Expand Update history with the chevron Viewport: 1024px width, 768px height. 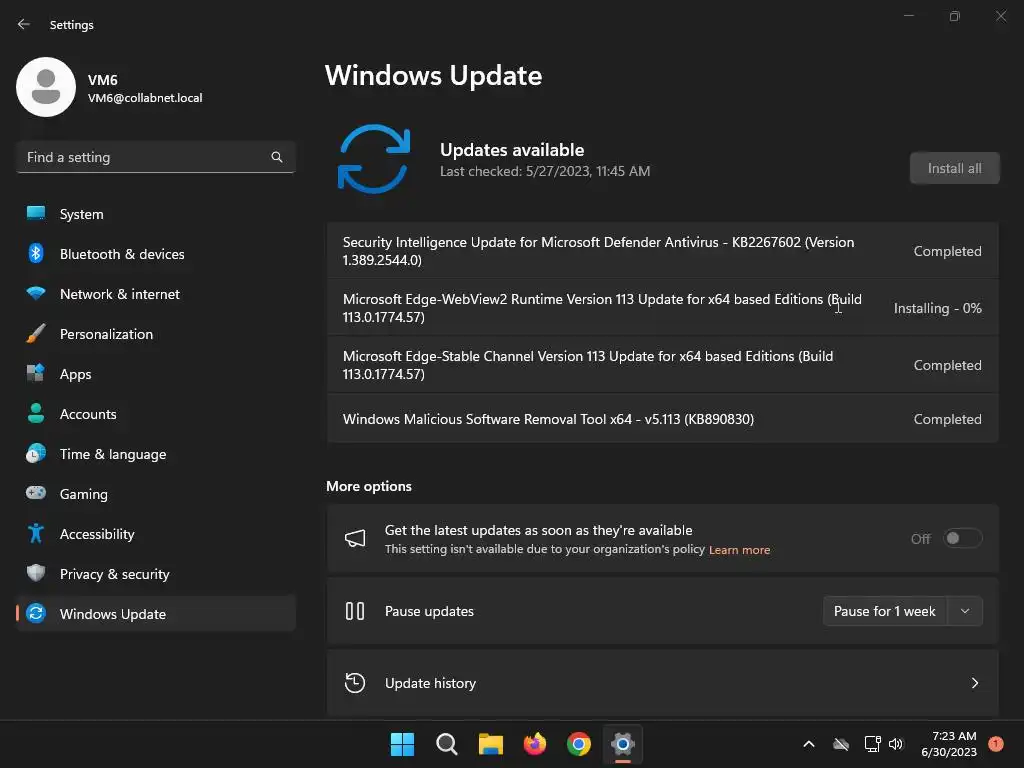click(974, 682)
